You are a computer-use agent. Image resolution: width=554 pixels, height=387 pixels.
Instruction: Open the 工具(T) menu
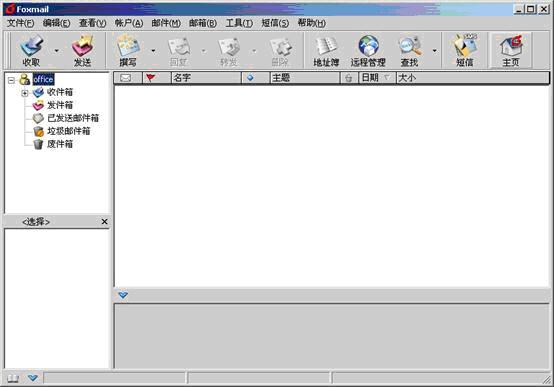239,23
